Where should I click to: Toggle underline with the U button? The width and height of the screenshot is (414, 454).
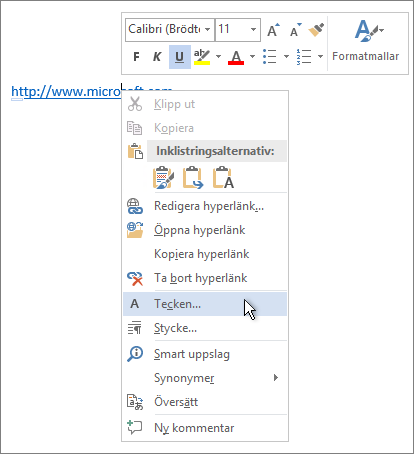click(180, 57)
